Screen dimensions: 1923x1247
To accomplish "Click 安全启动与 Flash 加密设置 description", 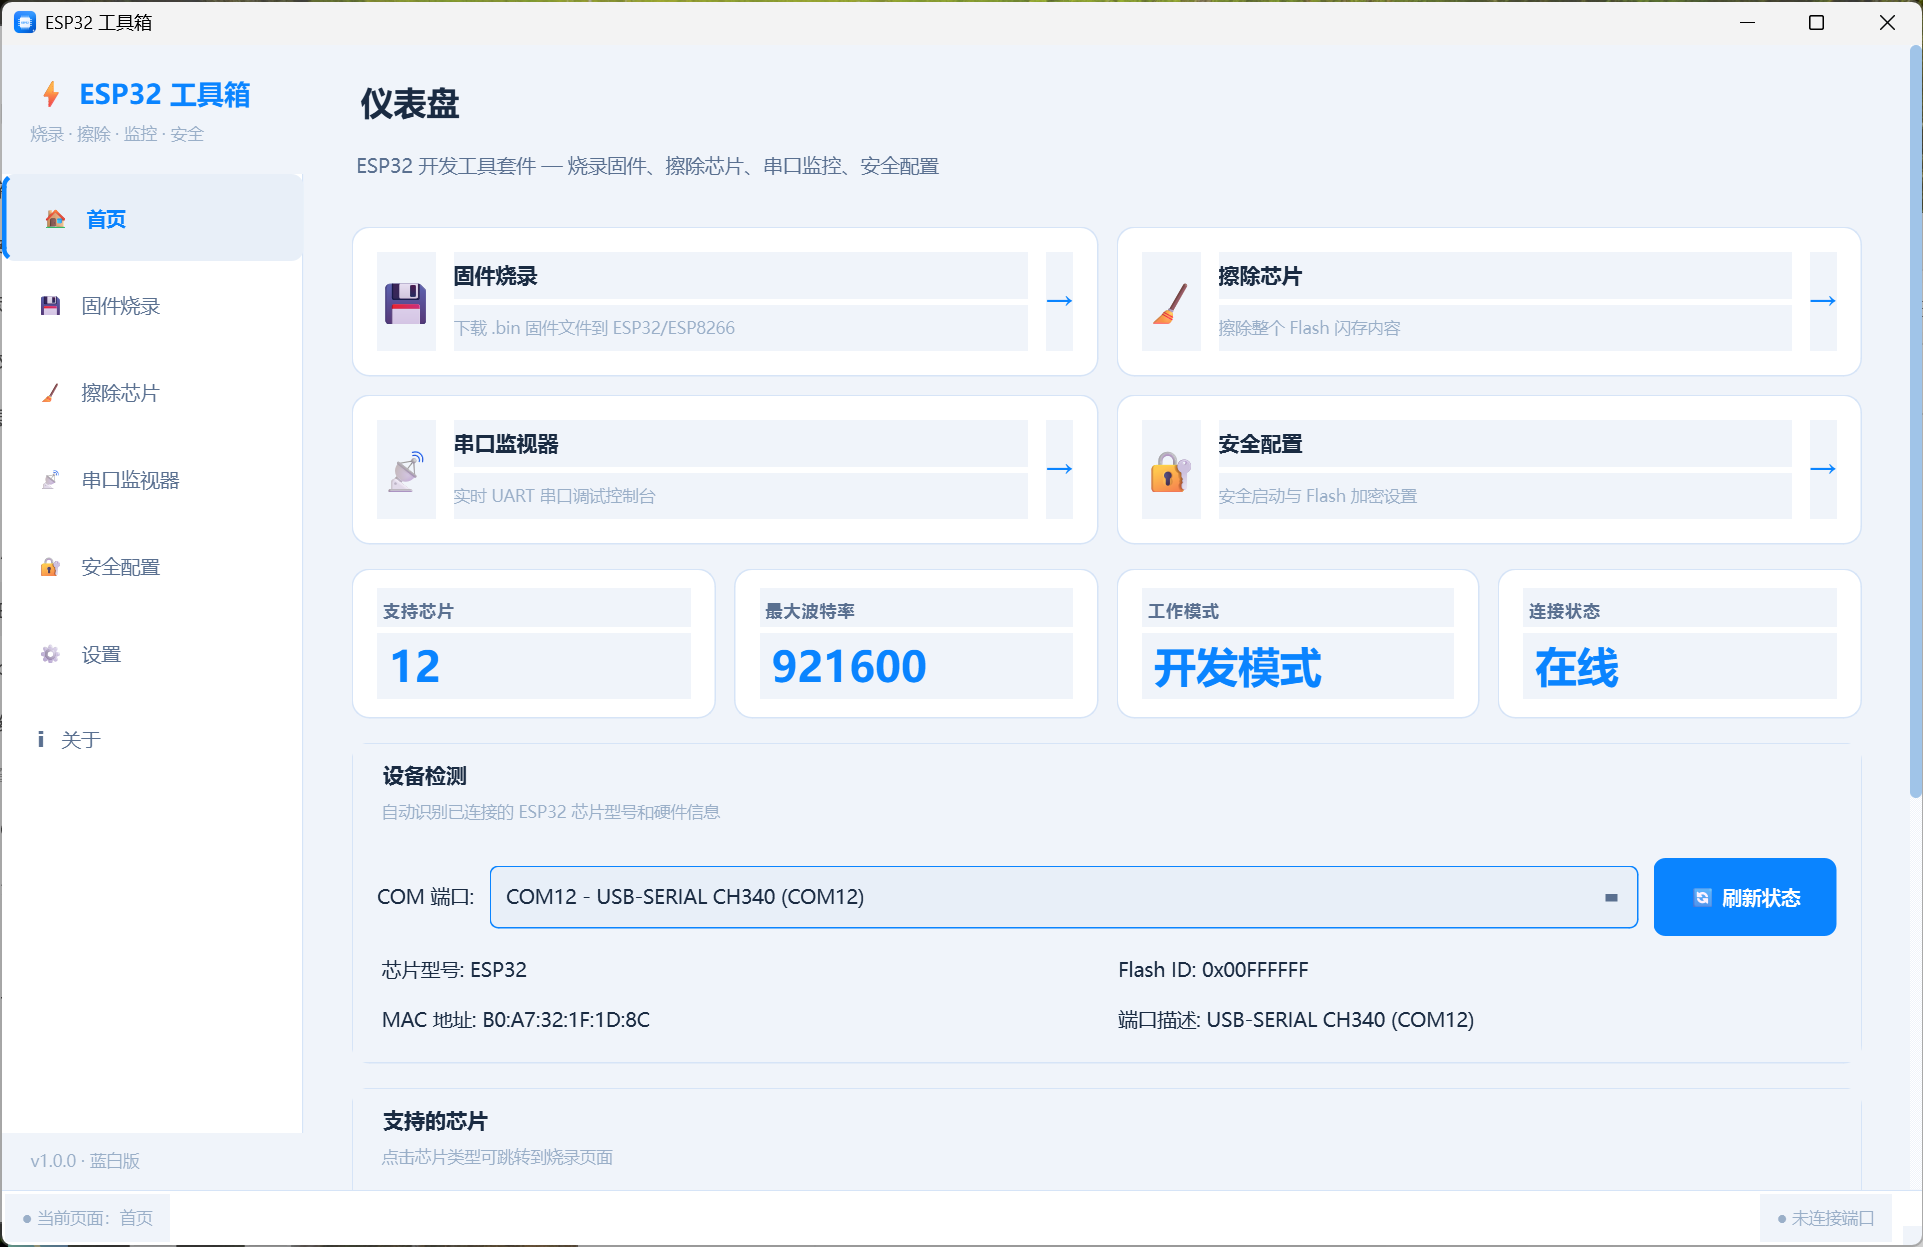I will [1317, 496].
